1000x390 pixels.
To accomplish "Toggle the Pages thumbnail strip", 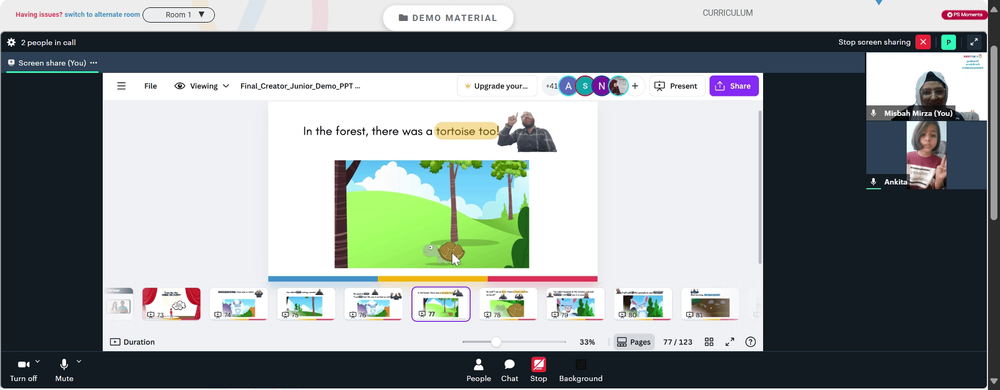I will [634, 342].
